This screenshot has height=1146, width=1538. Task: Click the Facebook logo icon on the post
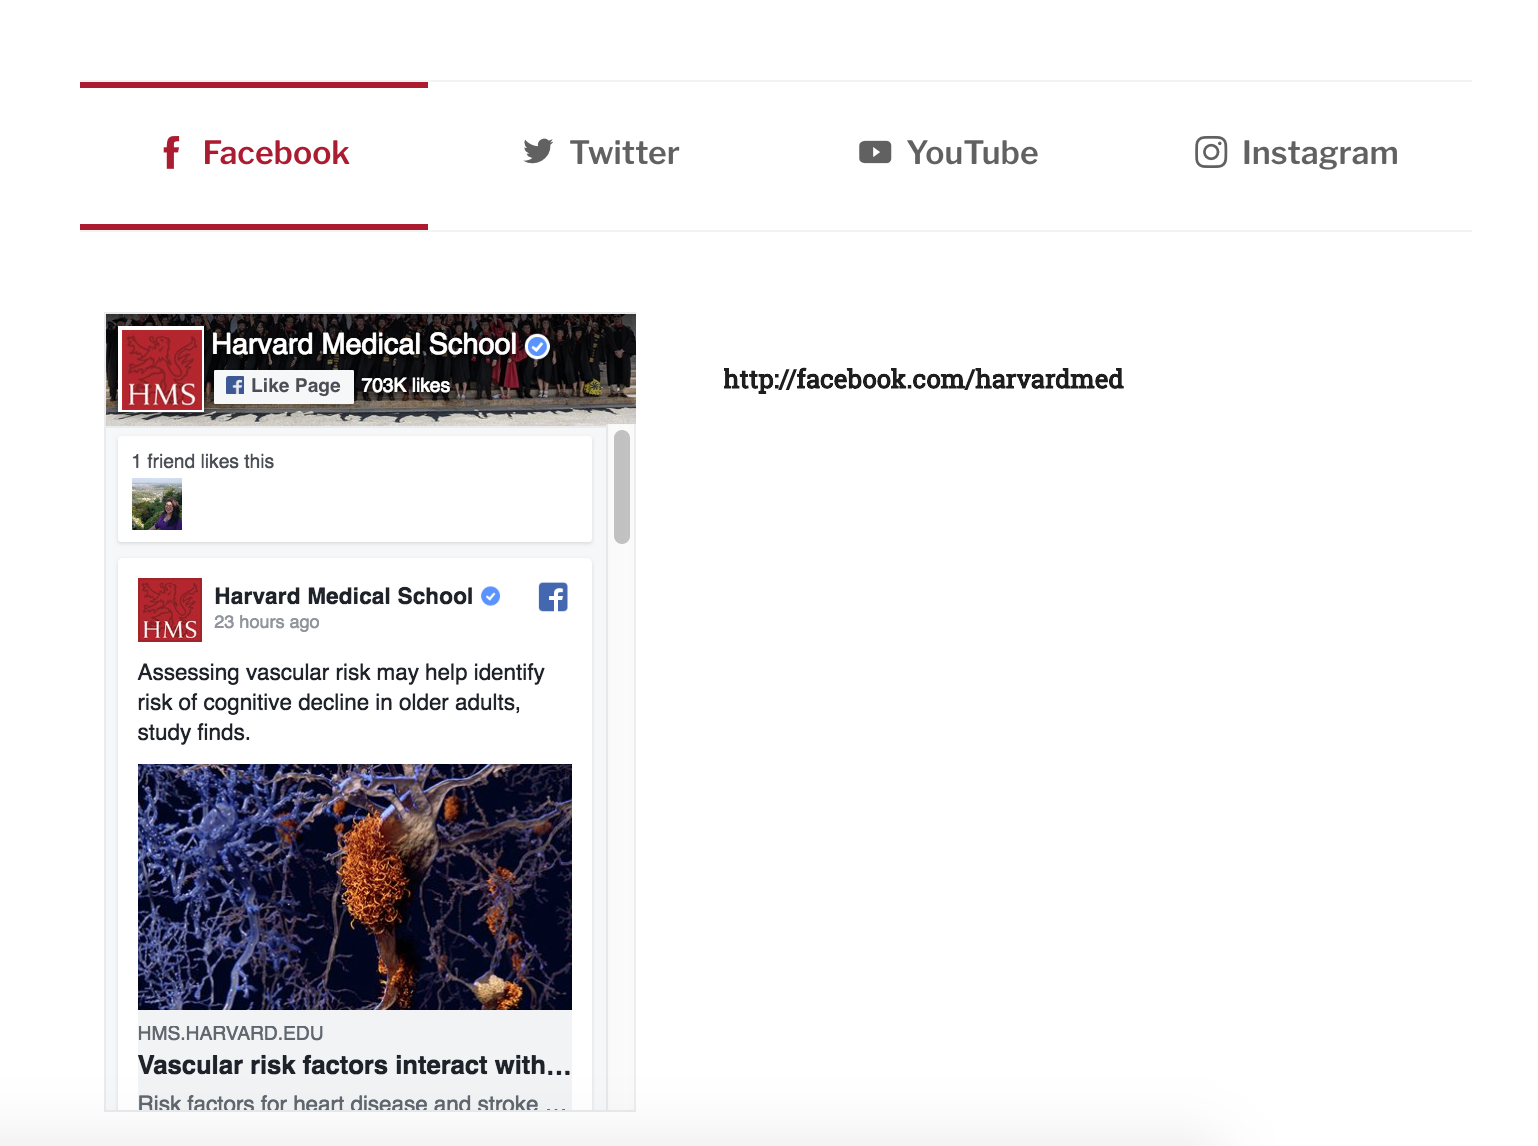pos(553,597)
